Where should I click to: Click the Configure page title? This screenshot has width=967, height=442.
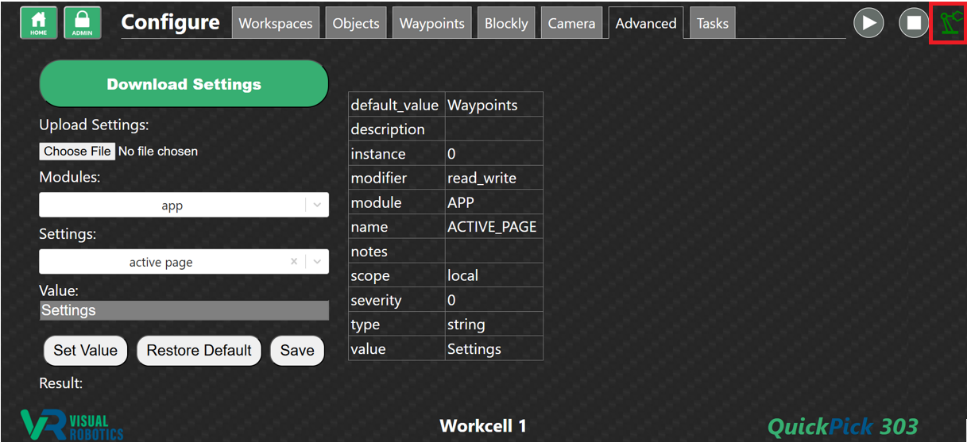point(170,22)
